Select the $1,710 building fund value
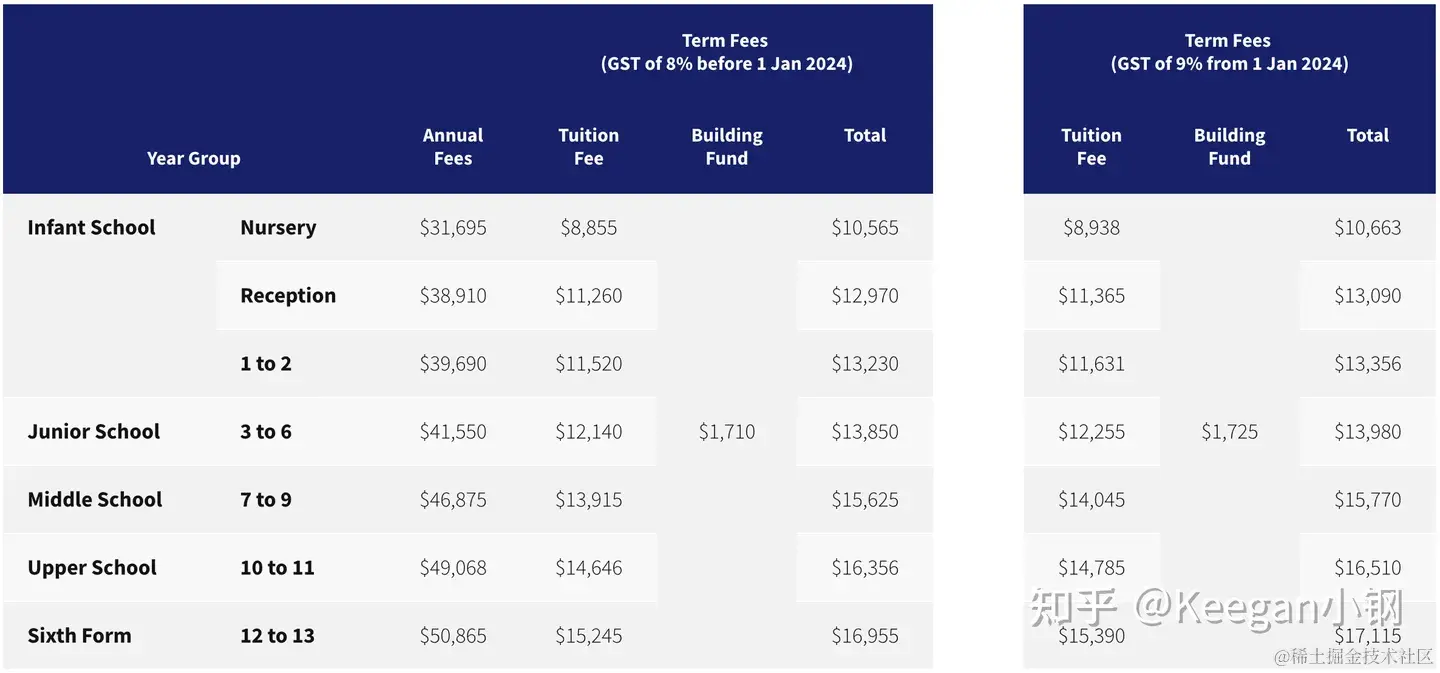1440x673 pixels. point(726,431)
